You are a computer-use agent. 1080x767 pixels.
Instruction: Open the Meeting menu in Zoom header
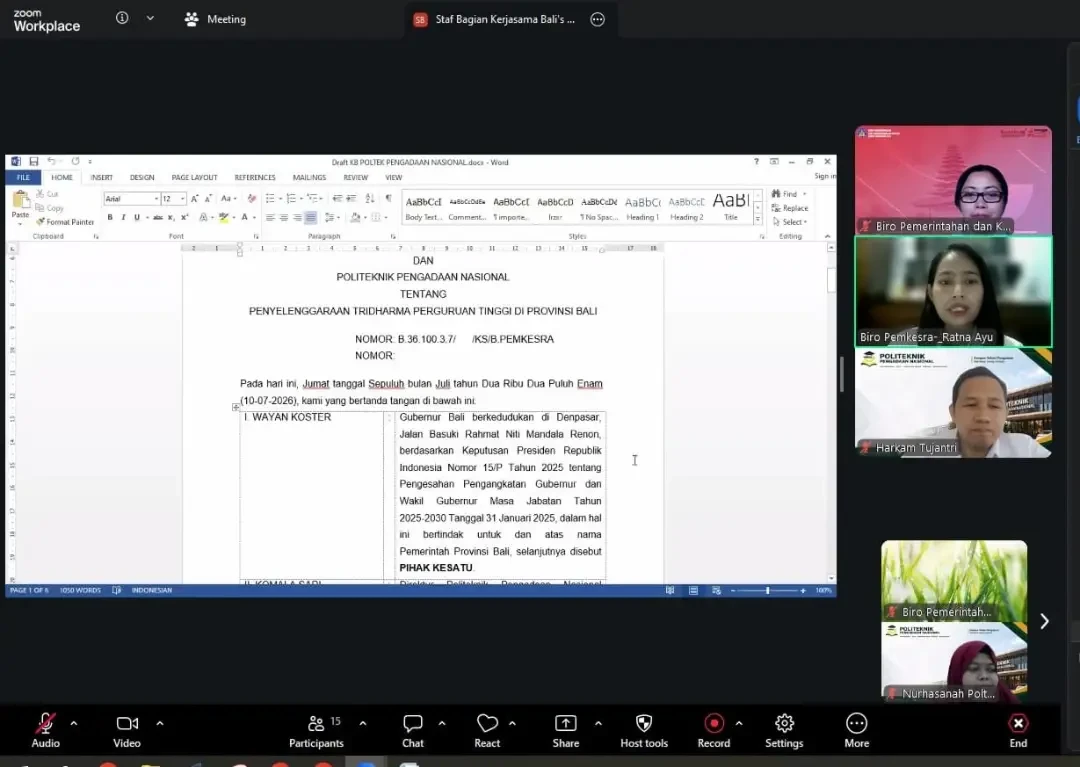(216, 19)
